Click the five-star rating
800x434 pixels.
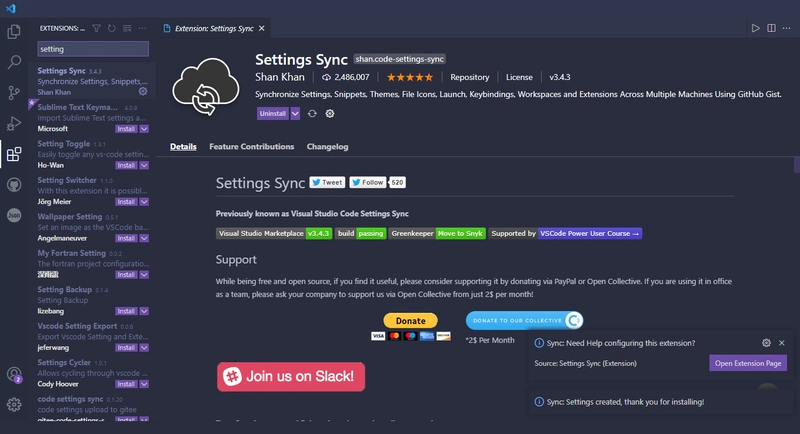point(410,78)
